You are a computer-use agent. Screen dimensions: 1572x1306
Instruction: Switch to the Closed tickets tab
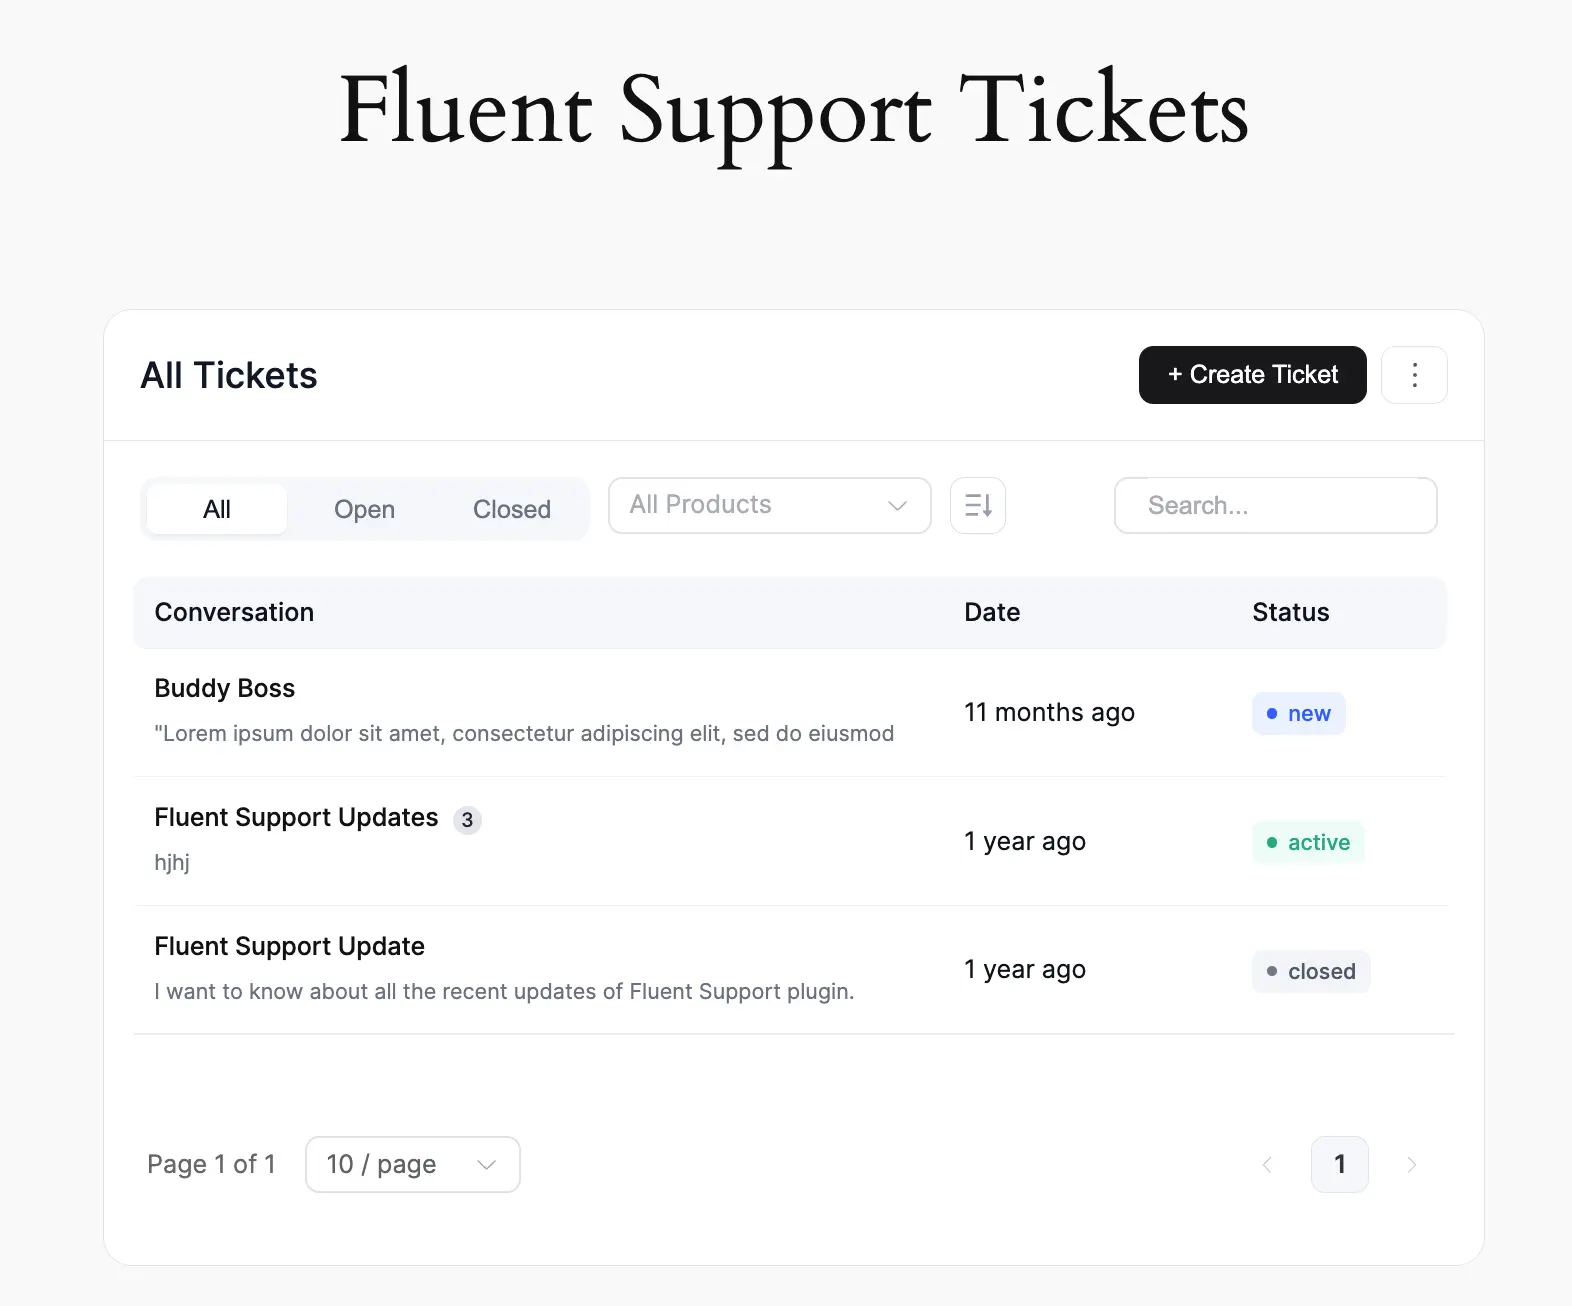coord(511,509)
